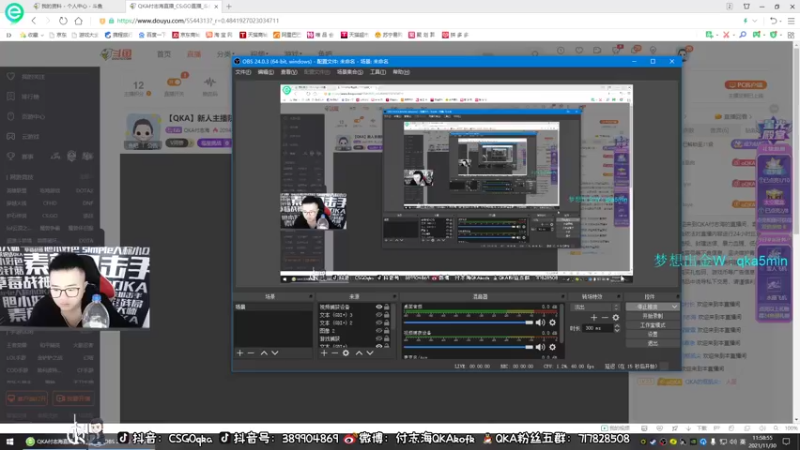Viewport: 800px width, 450px height.
Task: Toggle visibility of 游戏捕获 source
Action: coord(379,339)
